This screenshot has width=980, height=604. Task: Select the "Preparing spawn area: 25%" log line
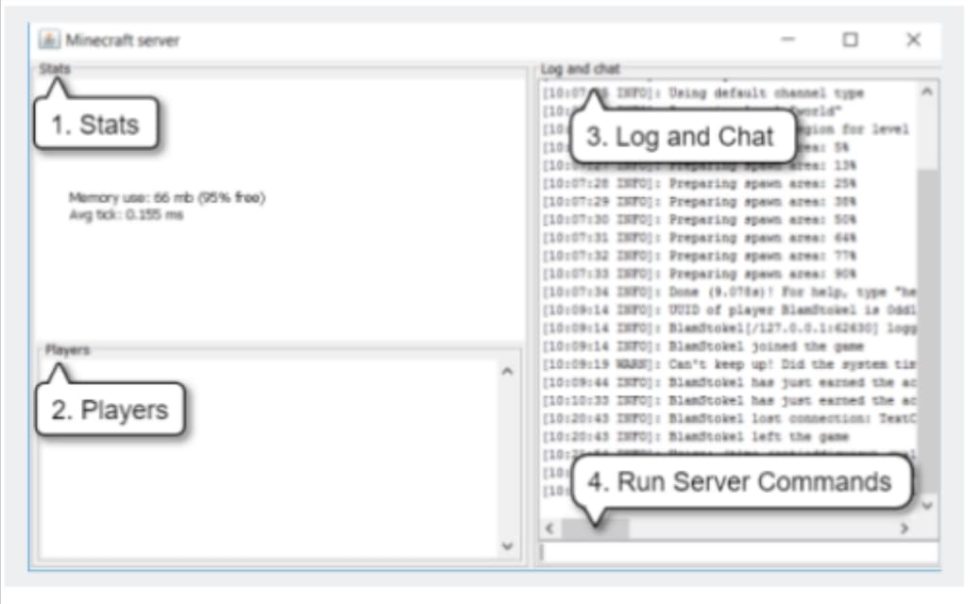(699, 184)
